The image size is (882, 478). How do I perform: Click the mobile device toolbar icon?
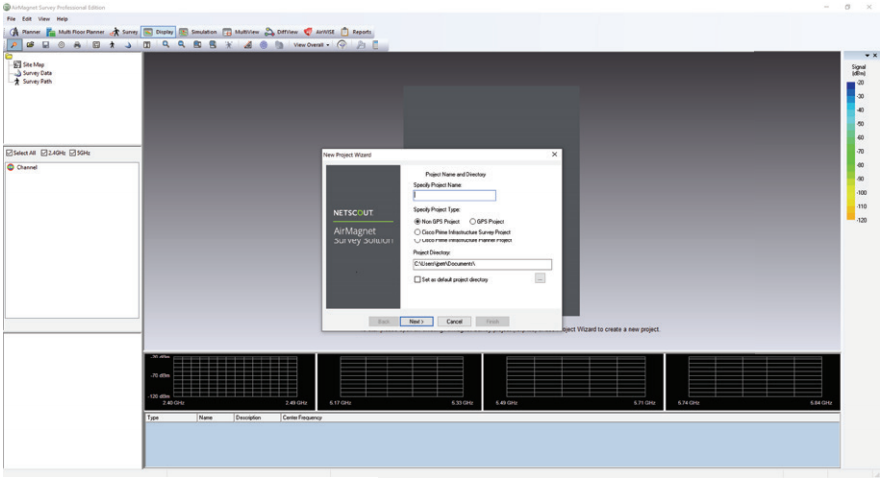[x=376, y=45]
